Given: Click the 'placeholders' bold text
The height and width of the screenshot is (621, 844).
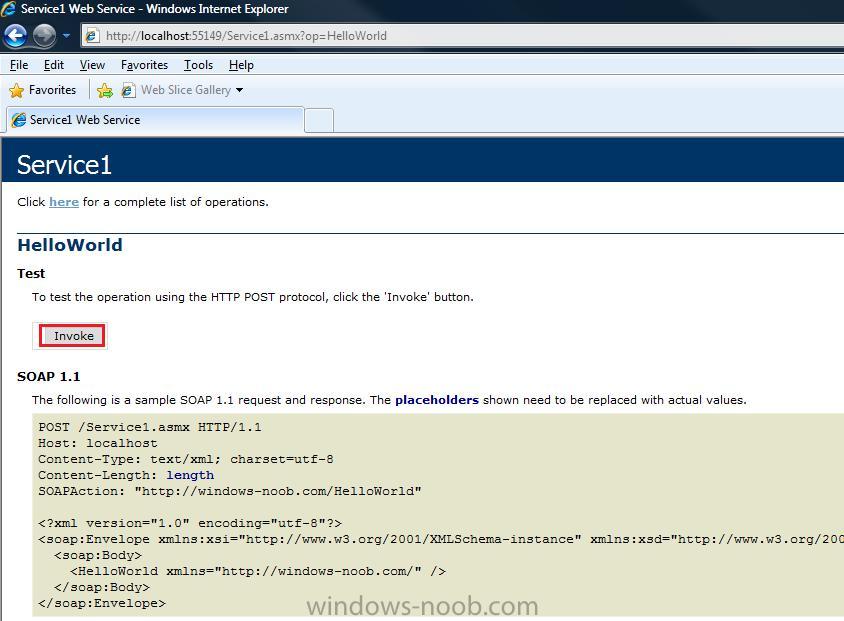Looking at the screenshot, I should tap(437, 400).
